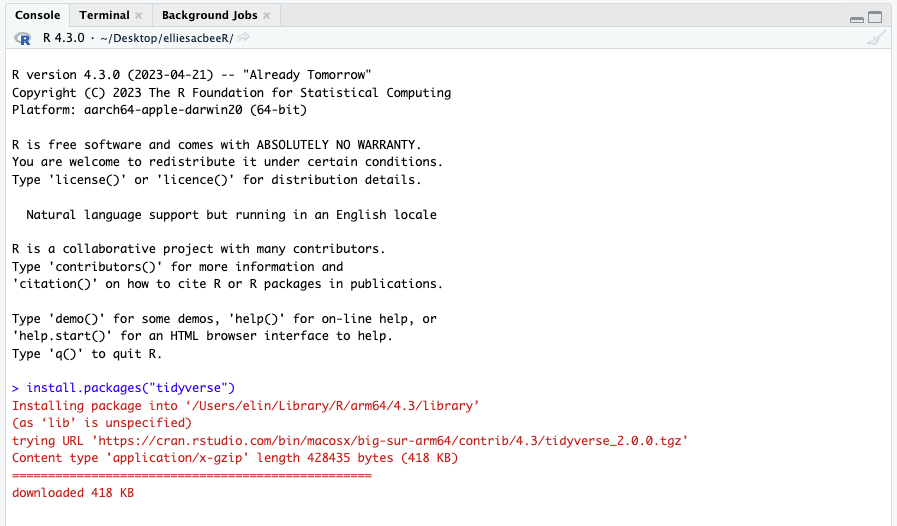Click the "'citation()' on how to cite R" line
The width and height of the screenshot is (897, 526).
point(227,284)
